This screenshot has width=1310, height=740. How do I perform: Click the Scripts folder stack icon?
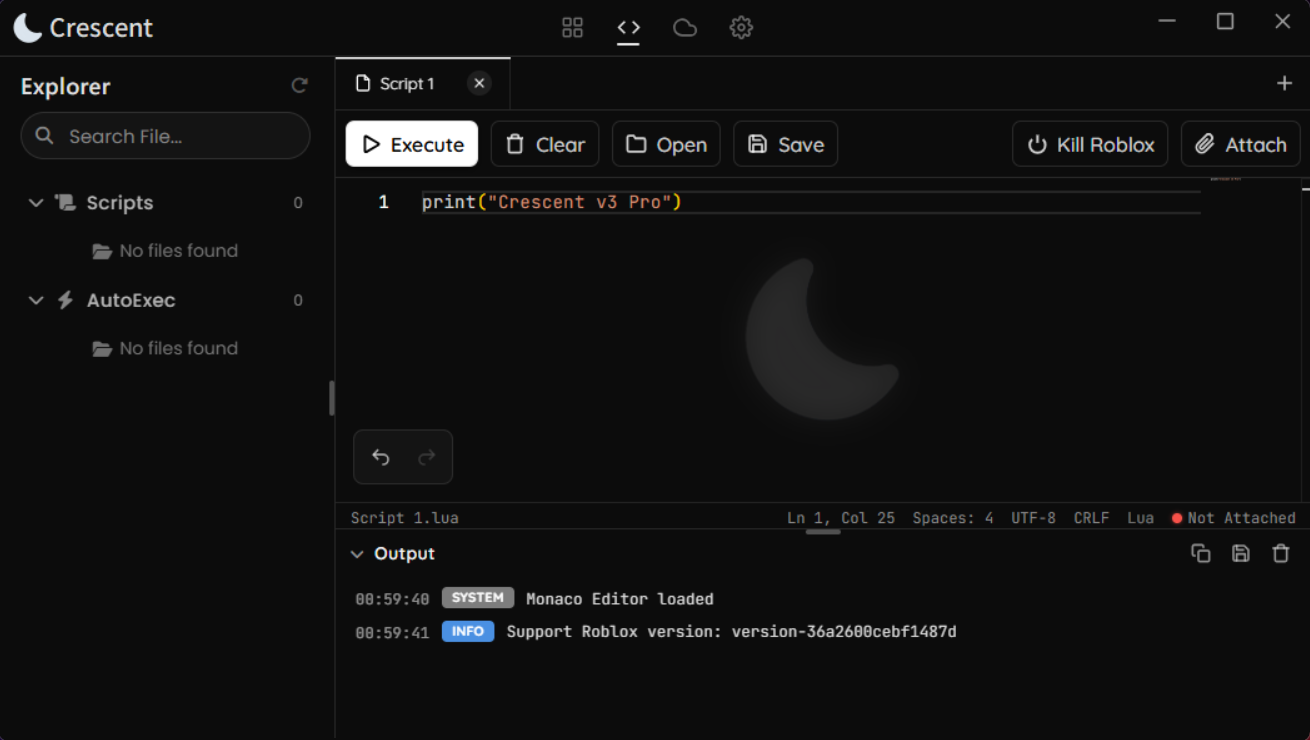point(66,202)
